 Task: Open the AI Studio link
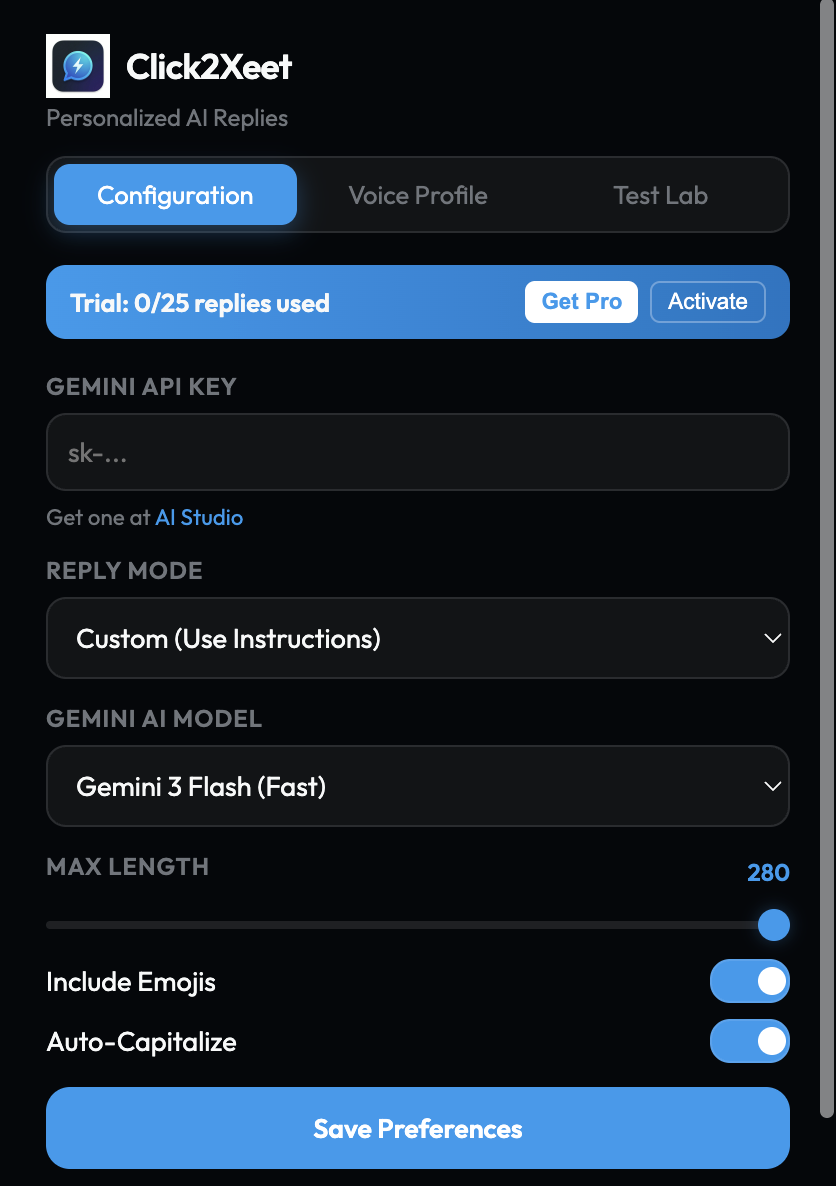coord(199,518)
